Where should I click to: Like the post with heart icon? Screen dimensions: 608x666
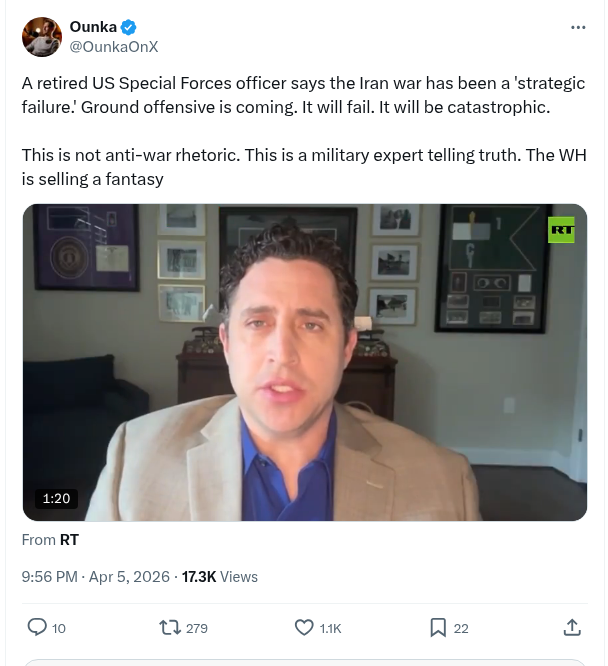pos(304,627)
